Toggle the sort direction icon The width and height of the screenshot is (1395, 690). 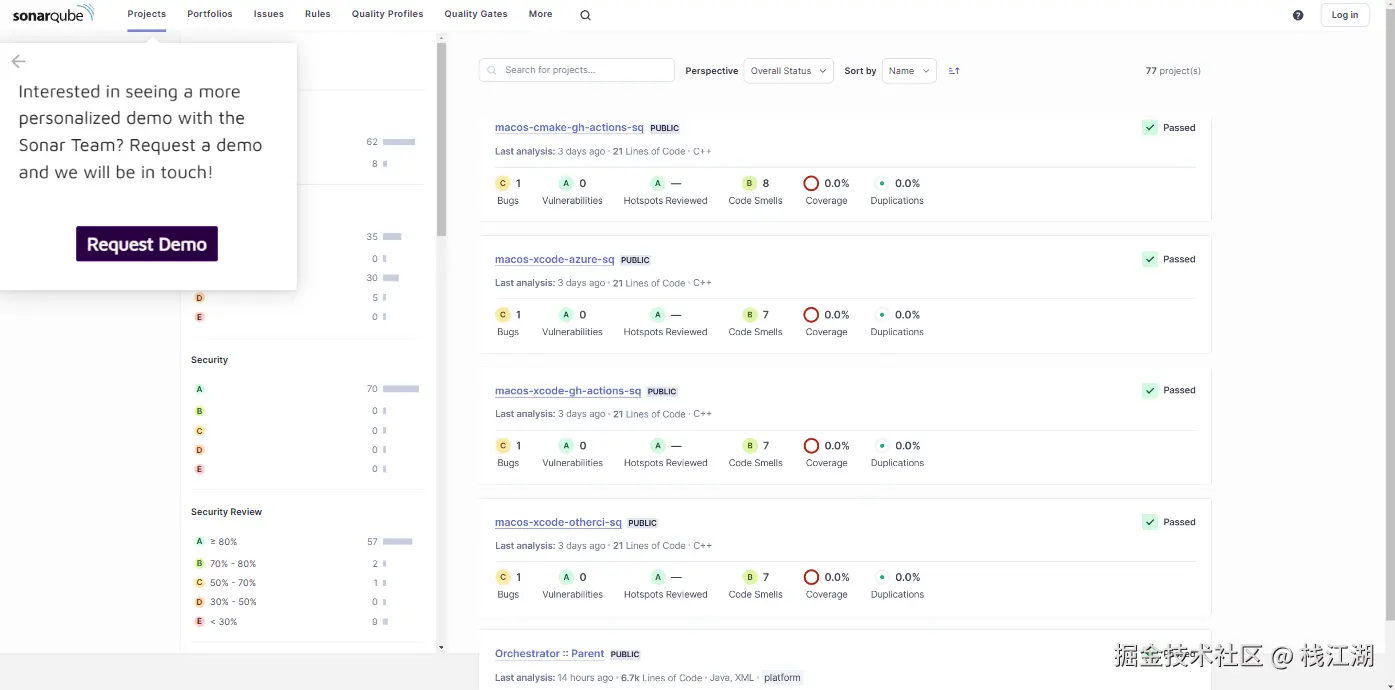[954, 71]
